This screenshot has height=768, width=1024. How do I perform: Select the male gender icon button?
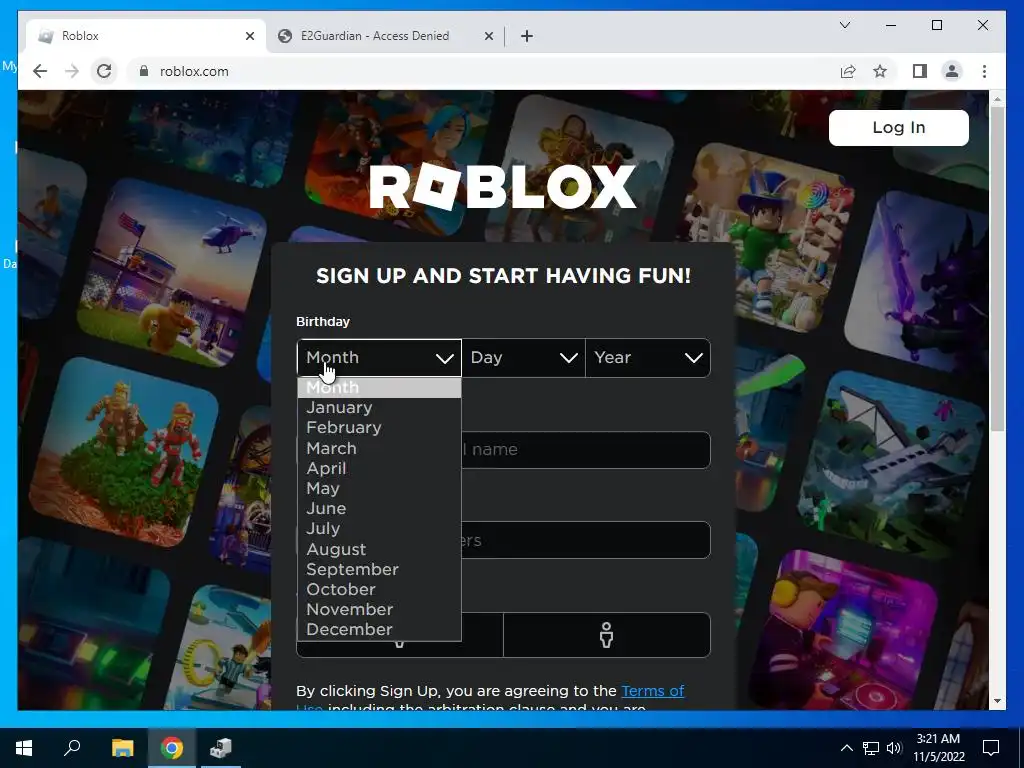(607, 635)
